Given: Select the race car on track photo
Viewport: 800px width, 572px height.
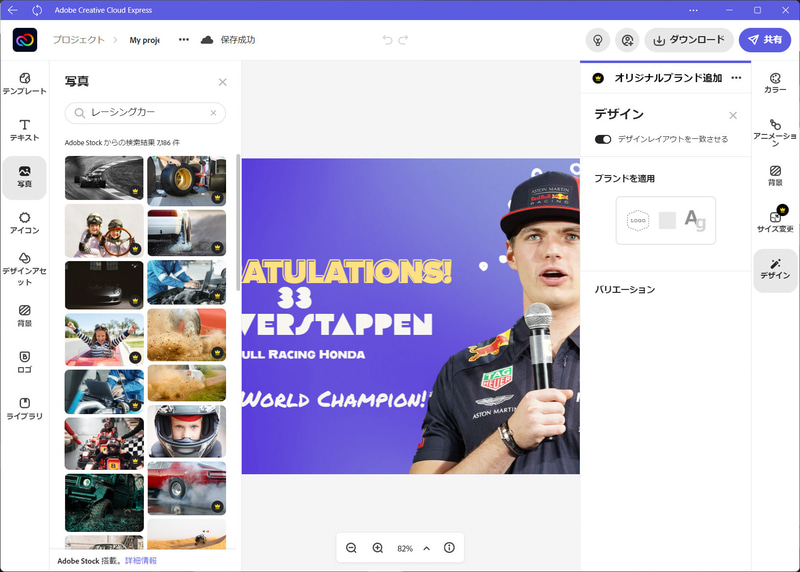Looking at the screenshot, I should coord(104,178).
